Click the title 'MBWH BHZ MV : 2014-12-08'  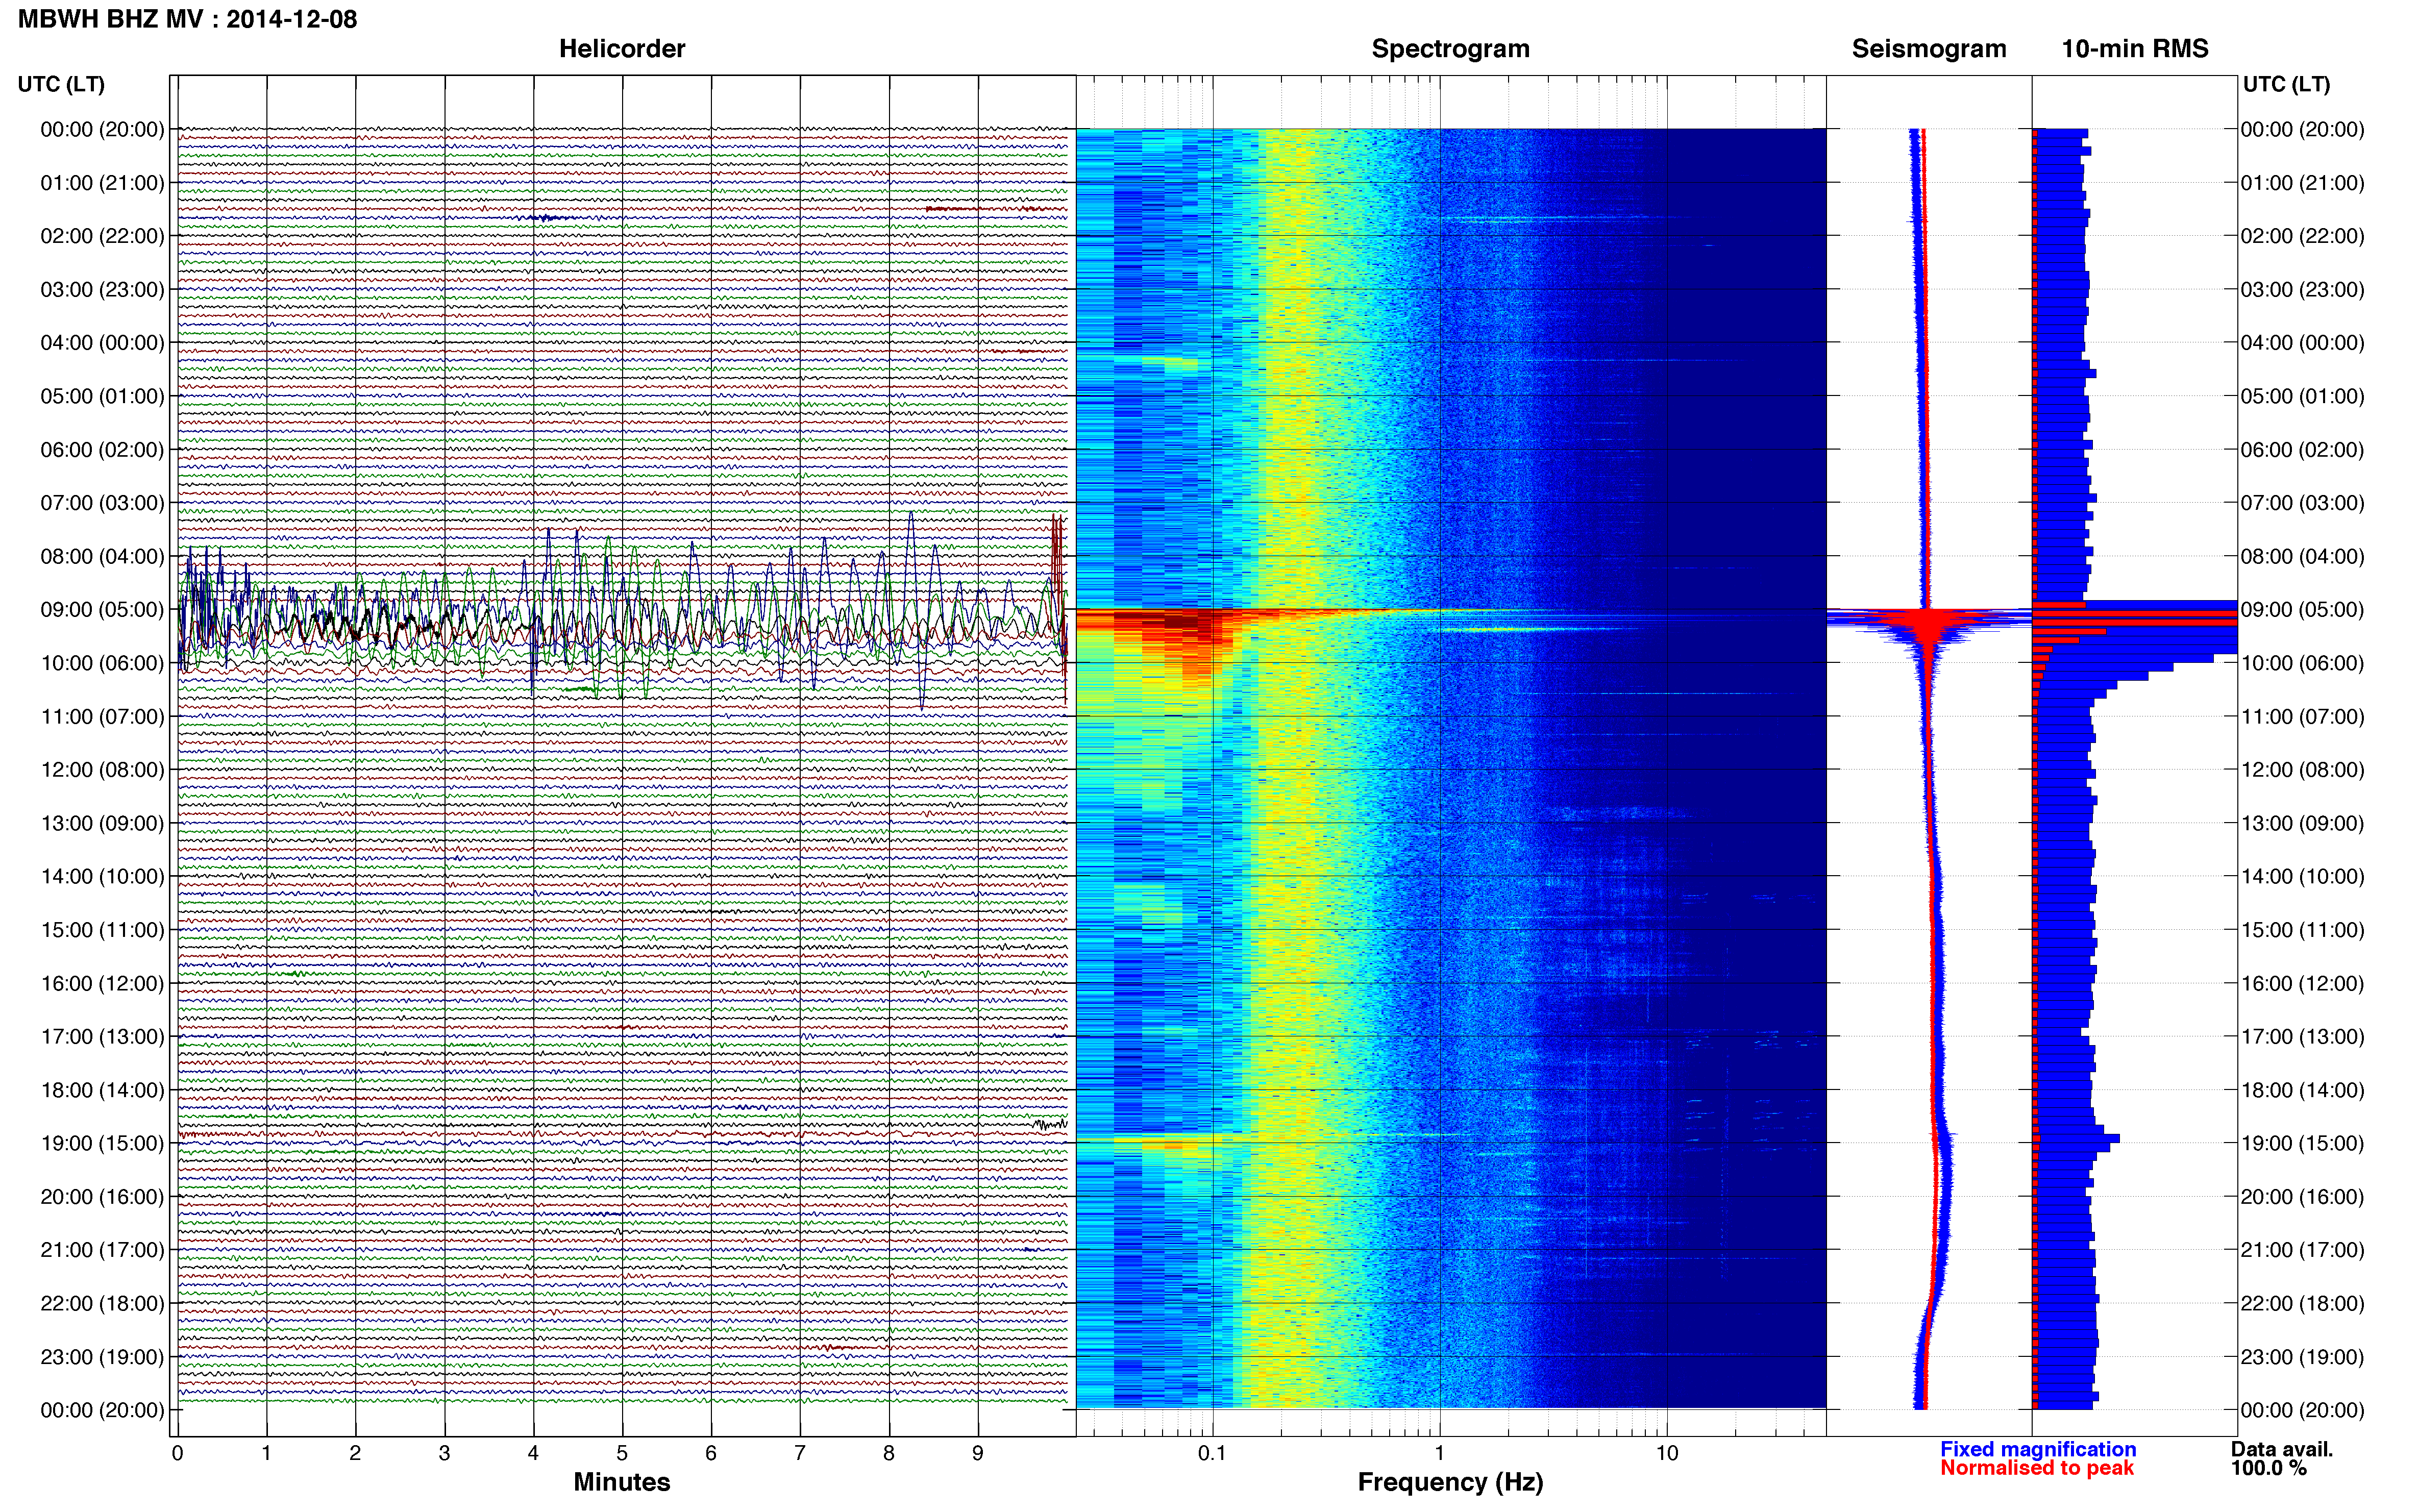187,19
